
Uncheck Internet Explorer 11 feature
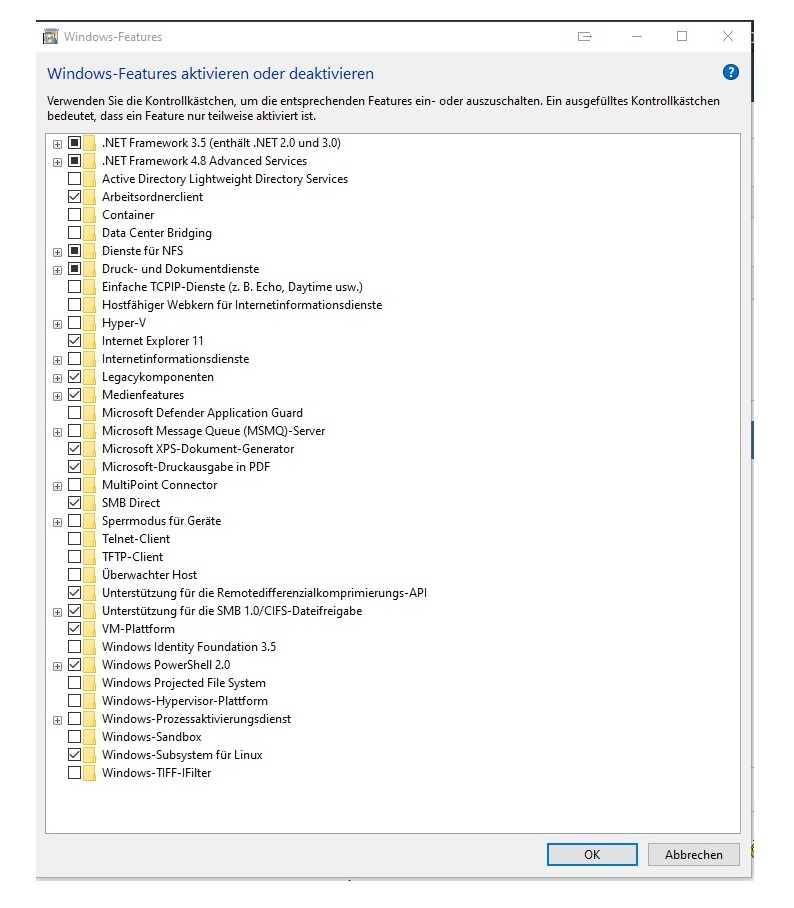click(74, 340)
